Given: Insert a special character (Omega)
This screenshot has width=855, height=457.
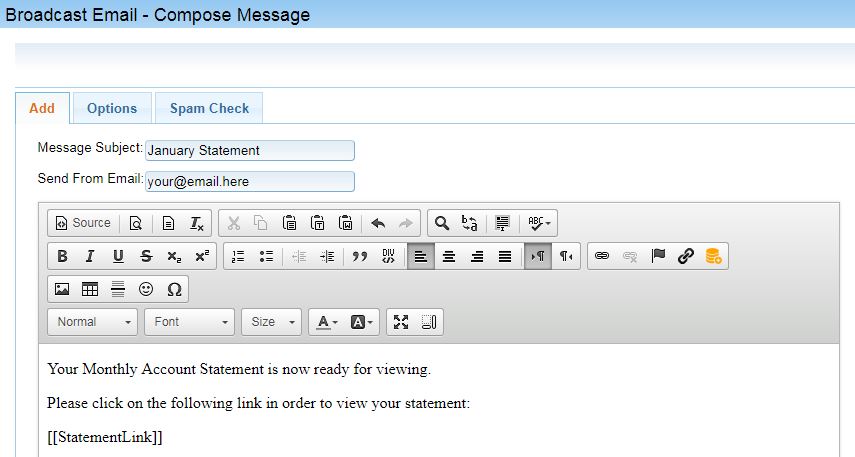Looking at the screenshot, I should tap(174, 289).
